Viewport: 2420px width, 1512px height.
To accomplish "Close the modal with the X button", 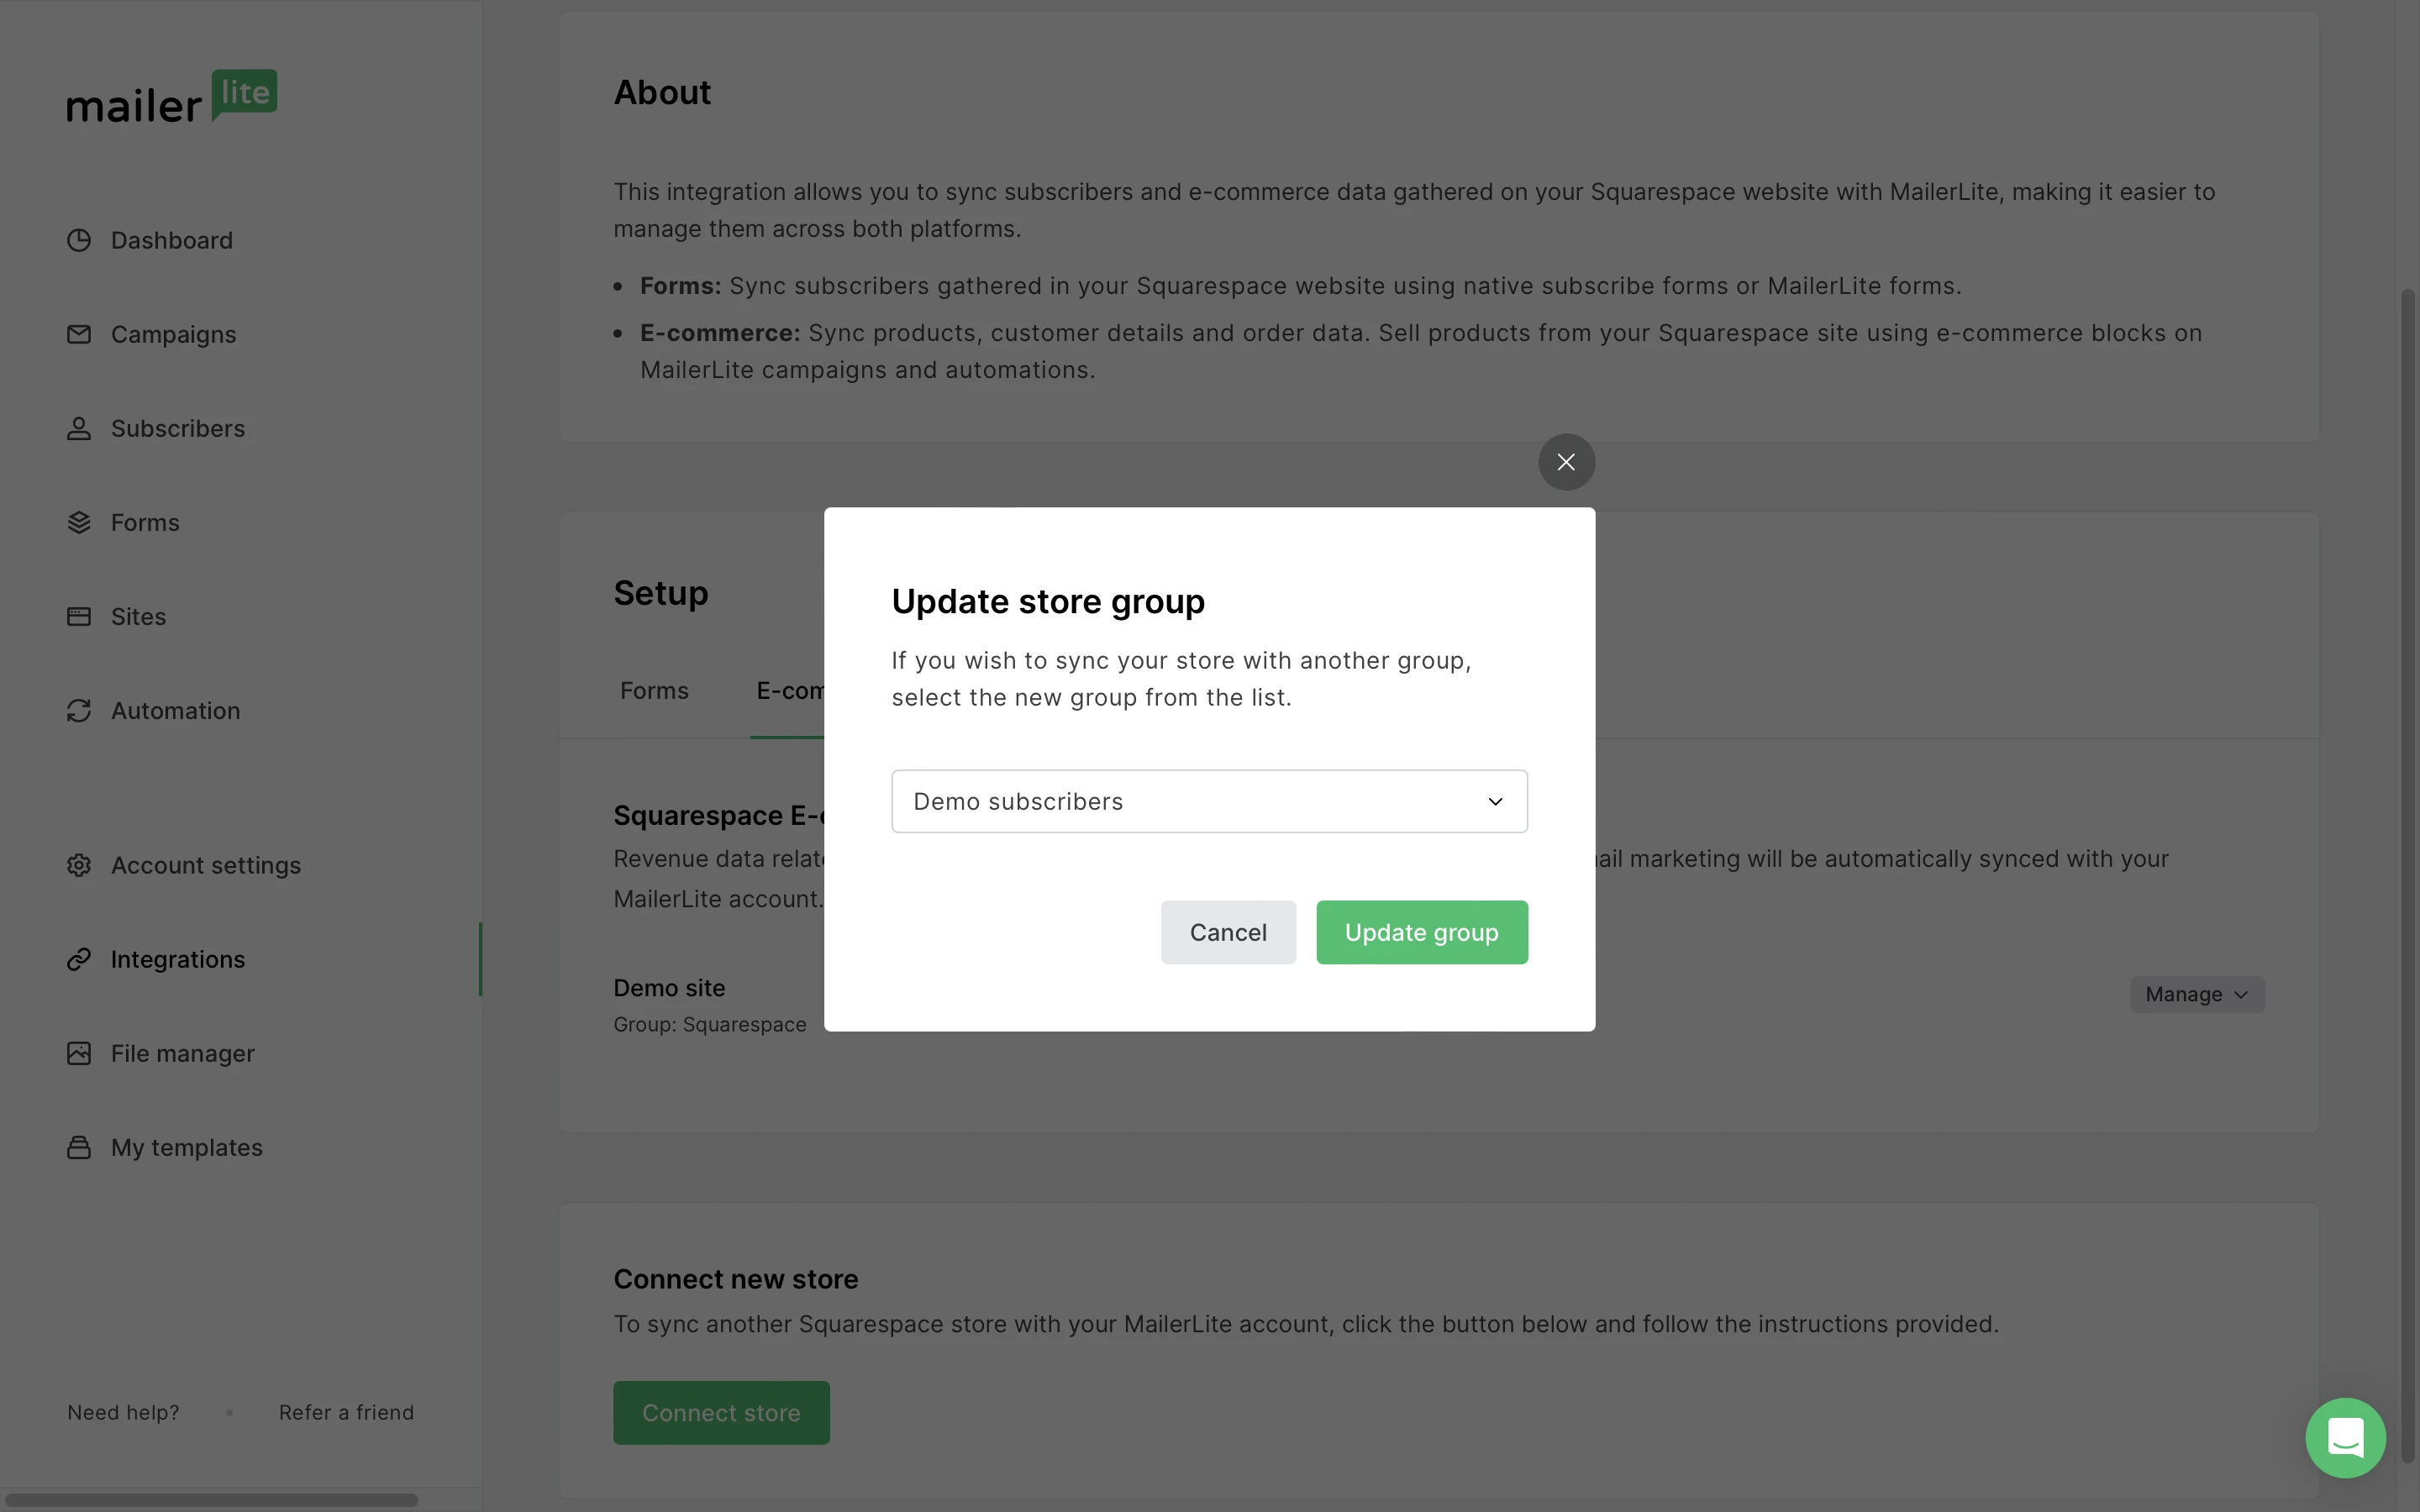I will click(1565, 462).
